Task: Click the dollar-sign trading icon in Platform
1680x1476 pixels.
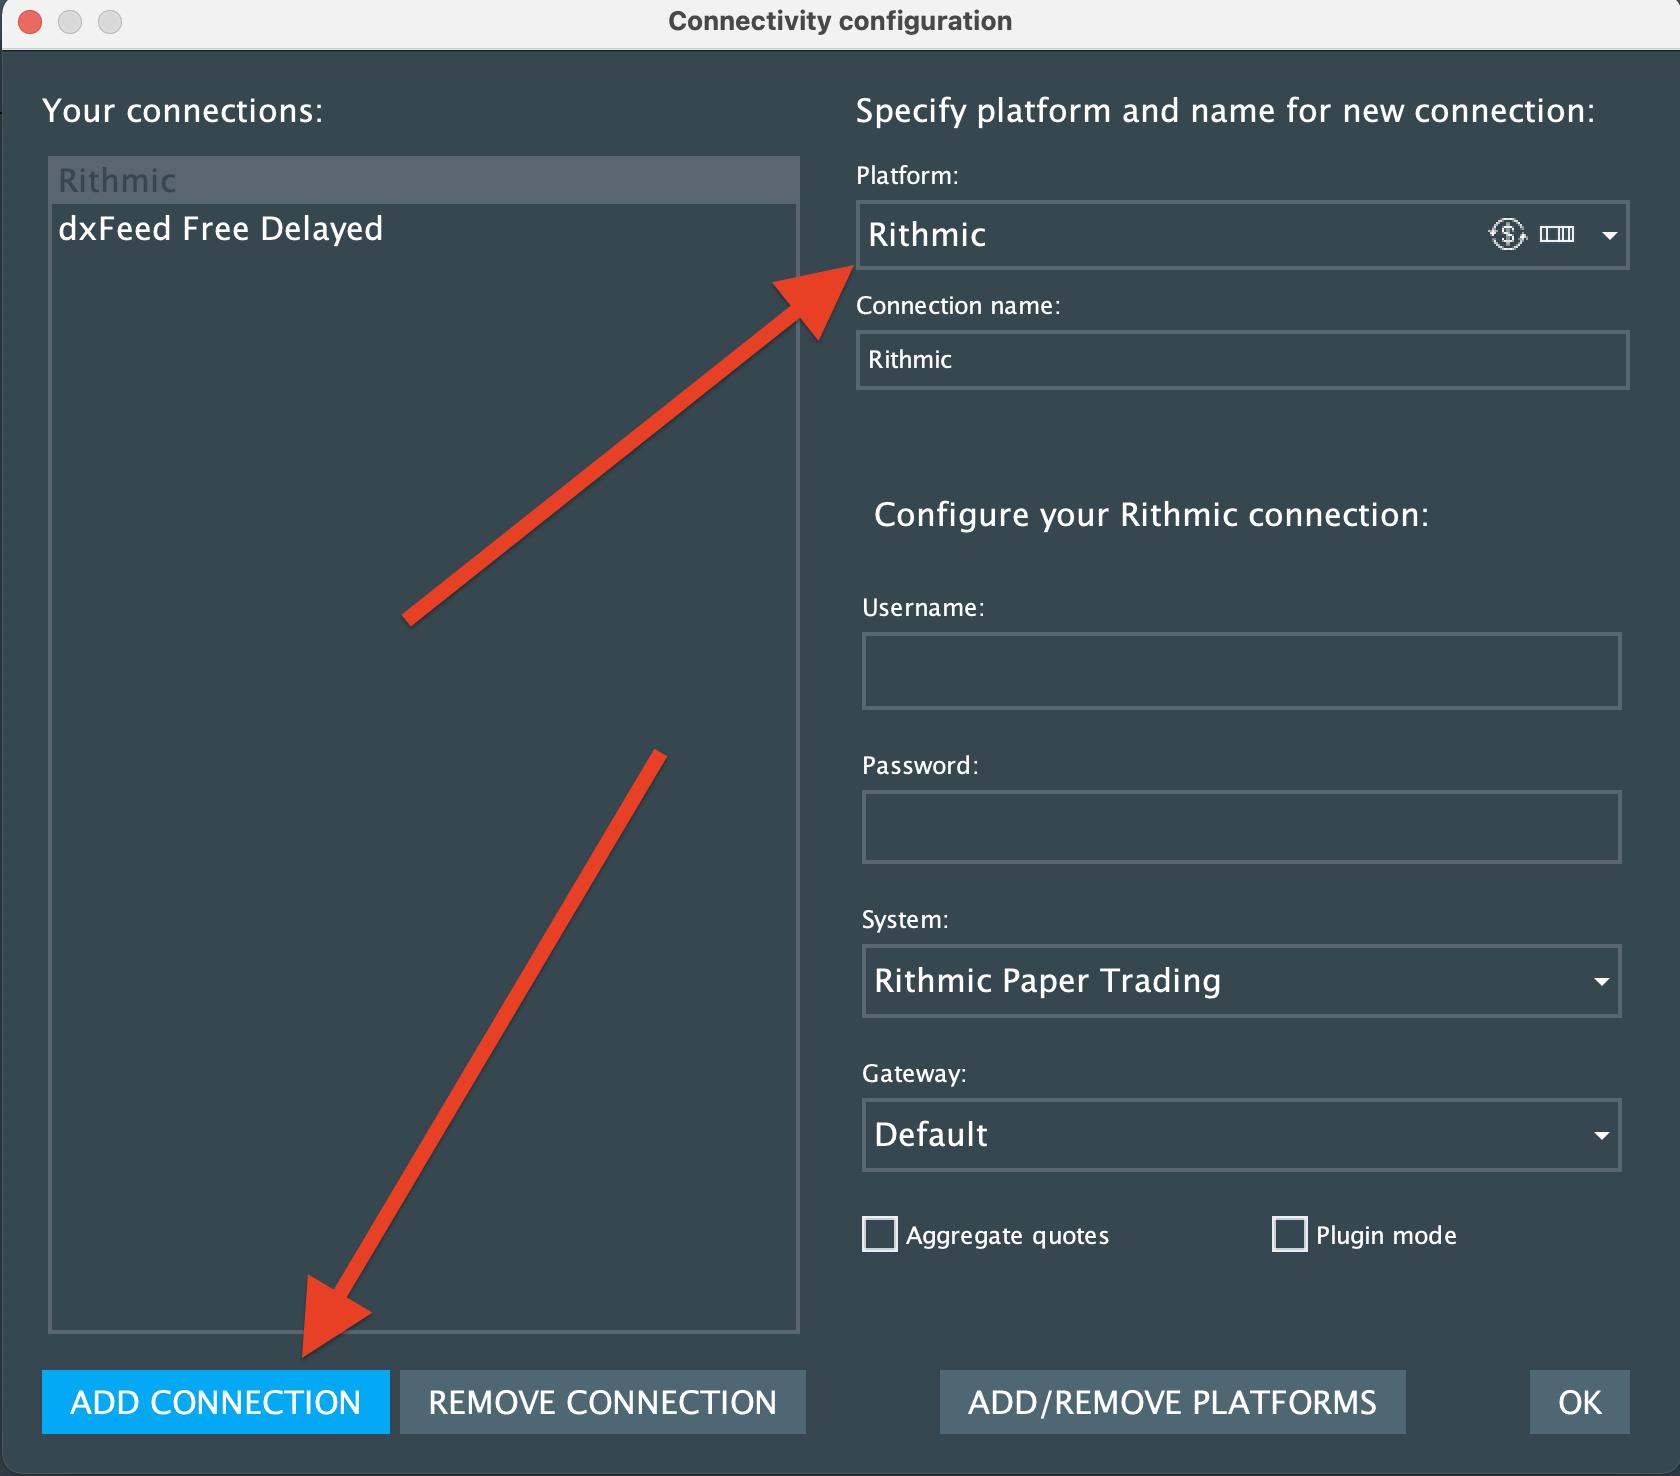Action: (x=1507, y=234)
